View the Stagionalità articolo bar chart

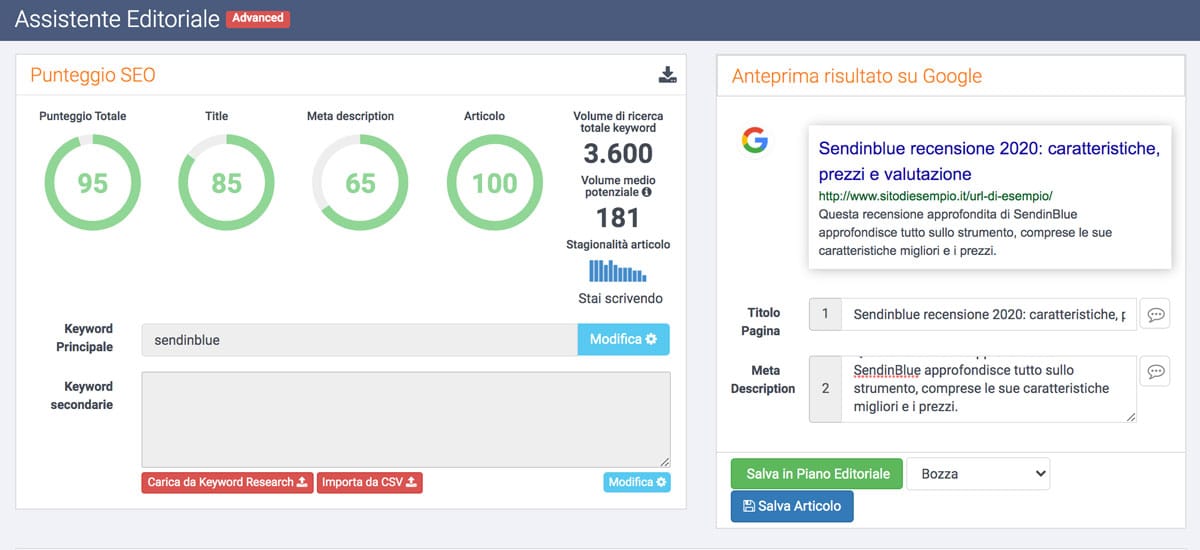[x=617, y=270]
